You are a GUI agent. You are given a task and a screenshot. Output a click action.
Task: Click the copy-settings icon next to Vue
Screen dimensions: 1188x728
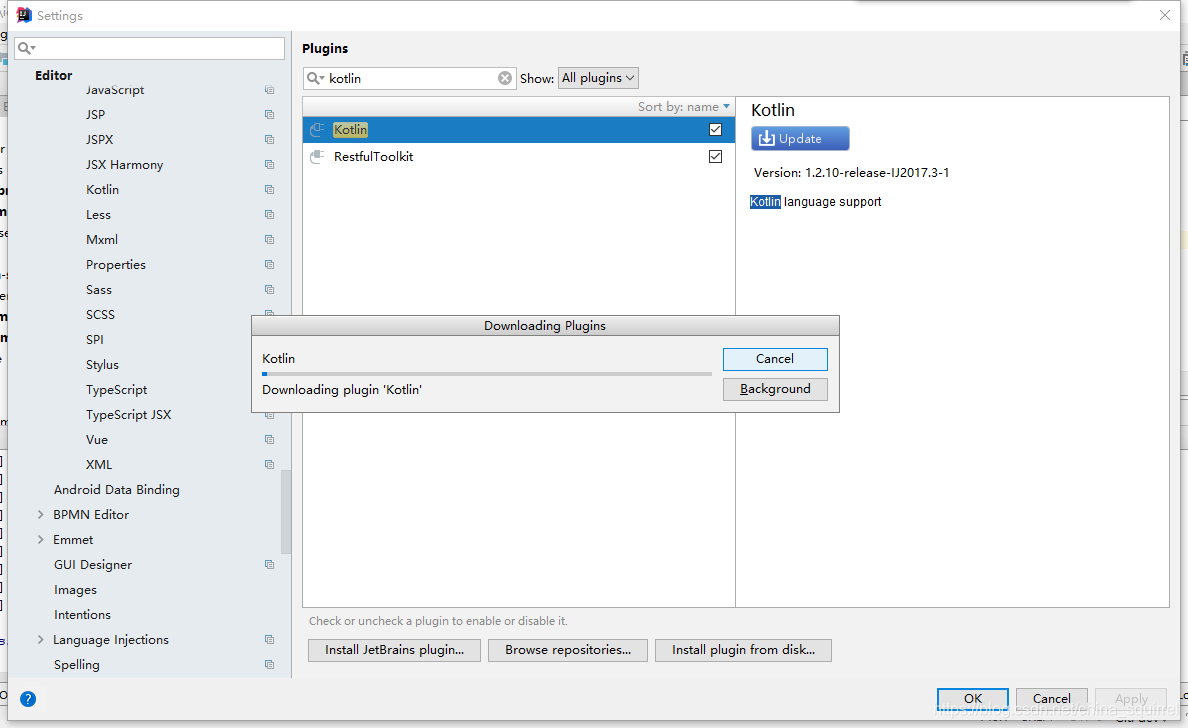269,439
